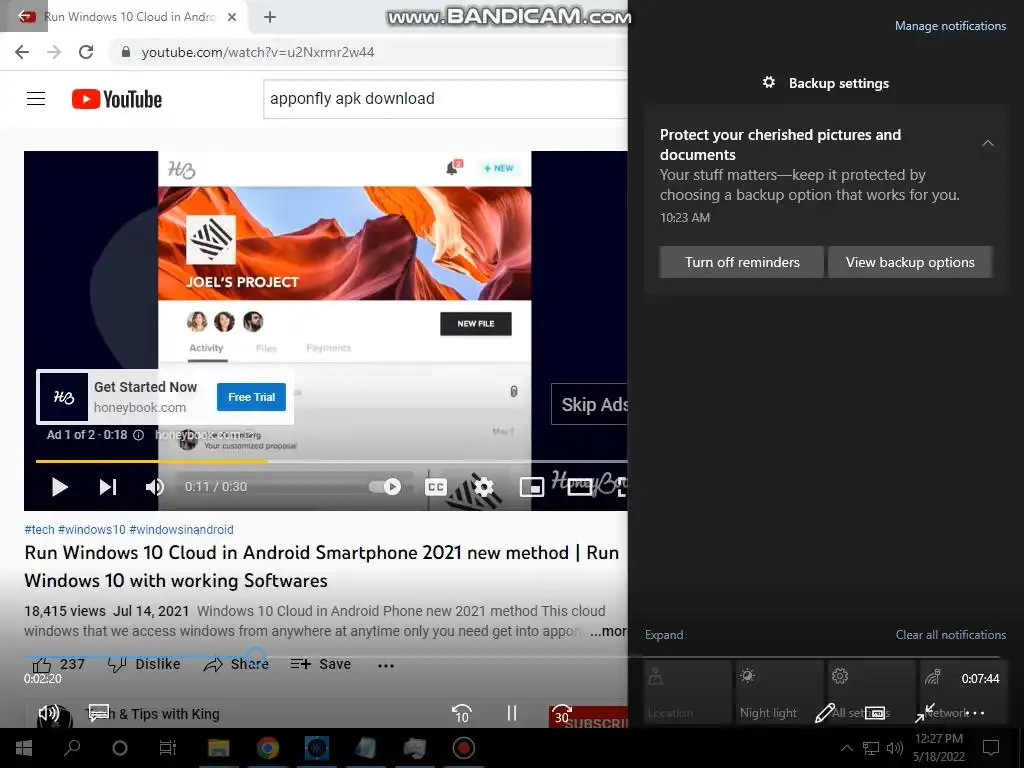Toggle Action Center notification icon
The width and height of the screenshot is (1024, 768).
tap(991, 748)
